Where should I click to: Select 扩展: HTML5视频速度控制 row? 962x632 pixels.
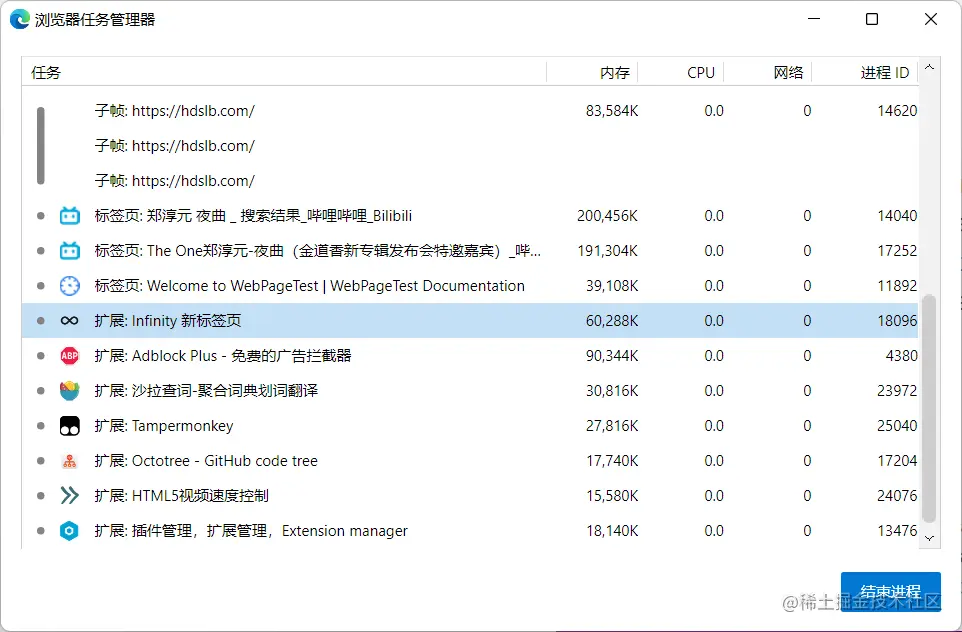(x=470, y=496)
